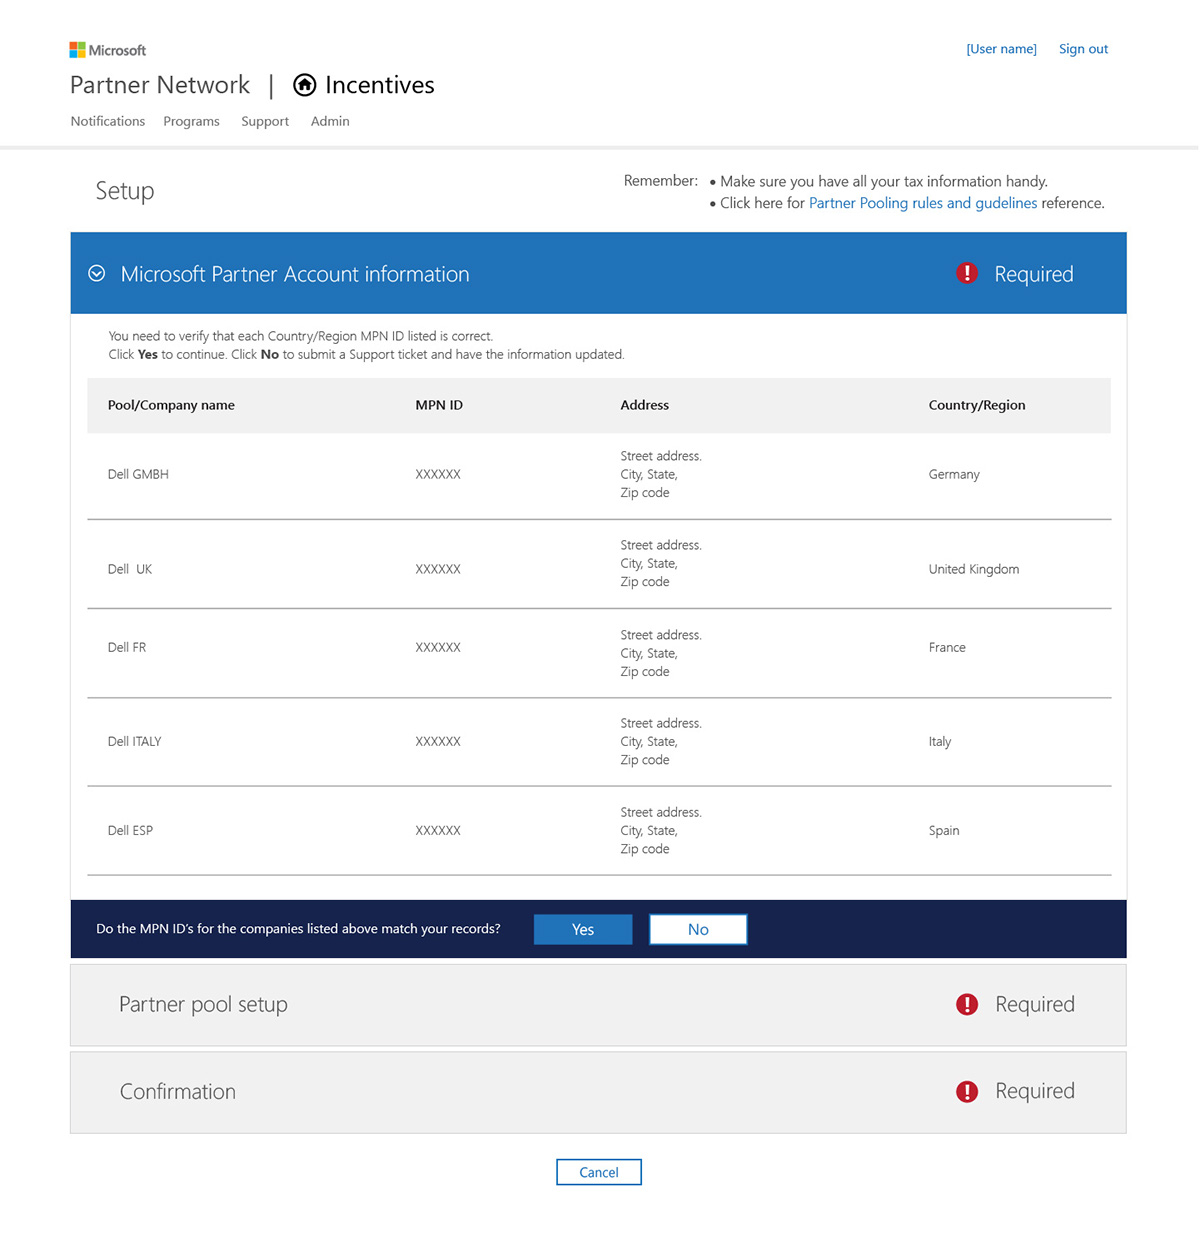Select the Dell GMBH company name
The image size is (1200, 1237).
[x=138, y=474]
